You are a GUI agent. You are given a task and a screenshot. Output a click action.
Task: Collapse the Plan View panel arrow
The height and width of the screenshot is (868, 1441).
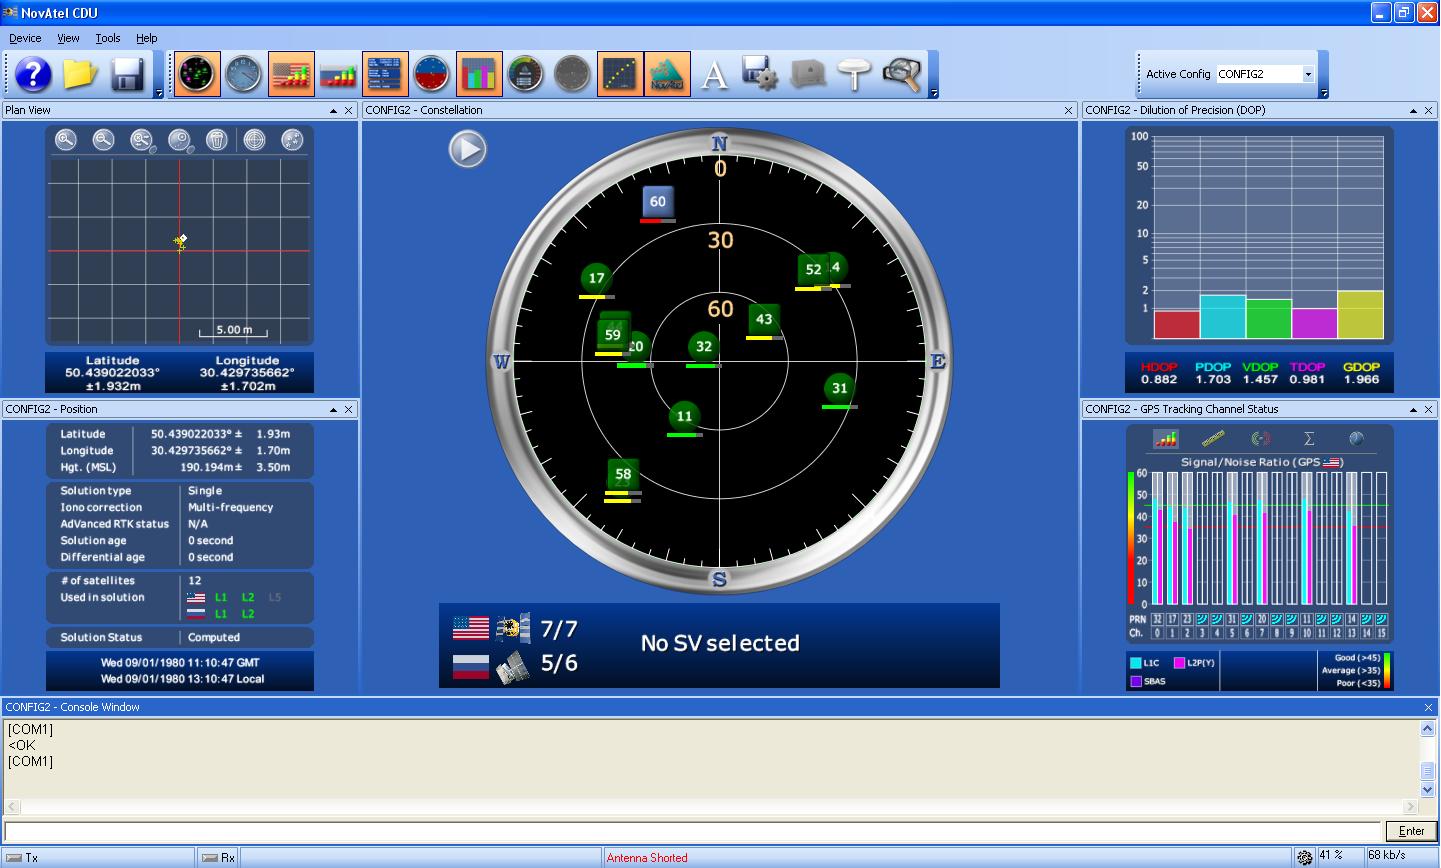click(x=333, y=111)
